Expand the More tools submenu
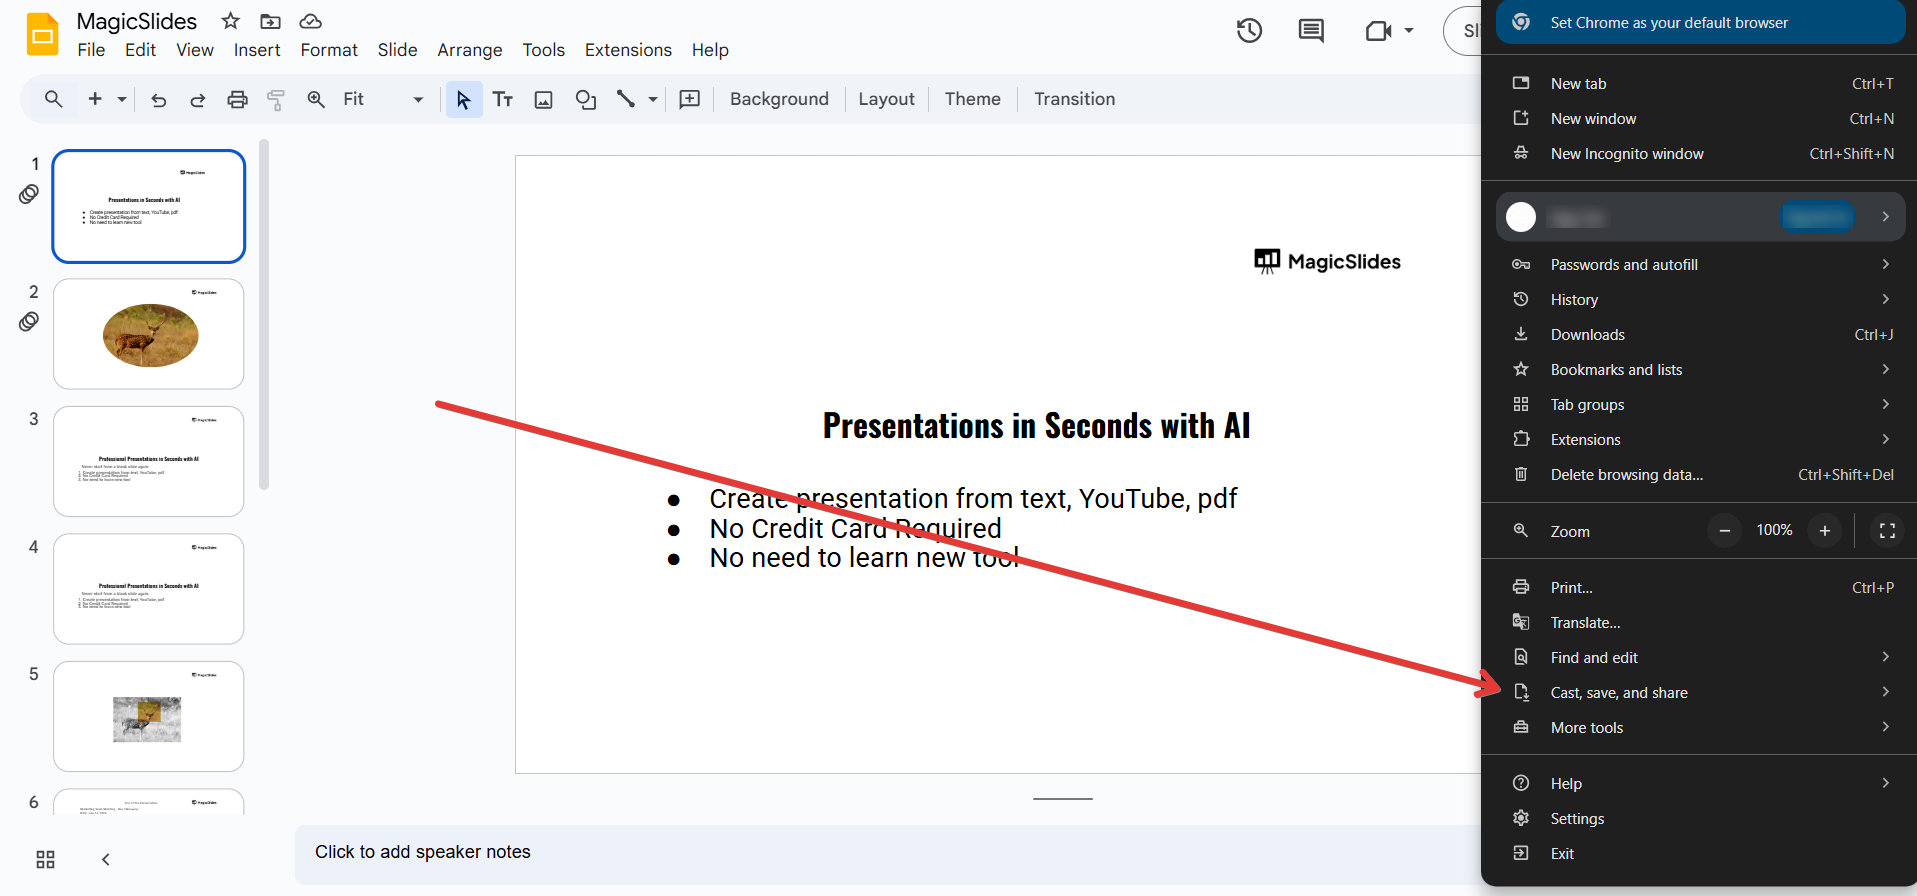This screenshot has height=896, width=1917. [x=1700, y=728]
